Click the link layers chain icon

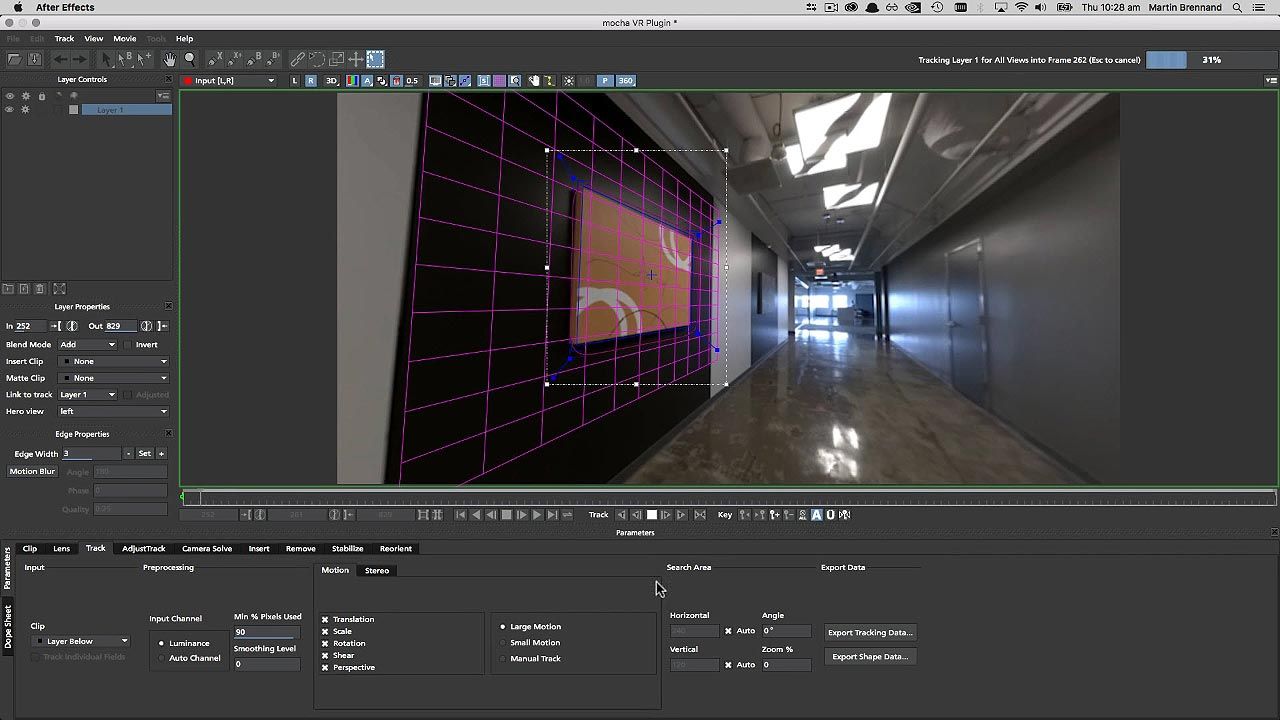297,59
